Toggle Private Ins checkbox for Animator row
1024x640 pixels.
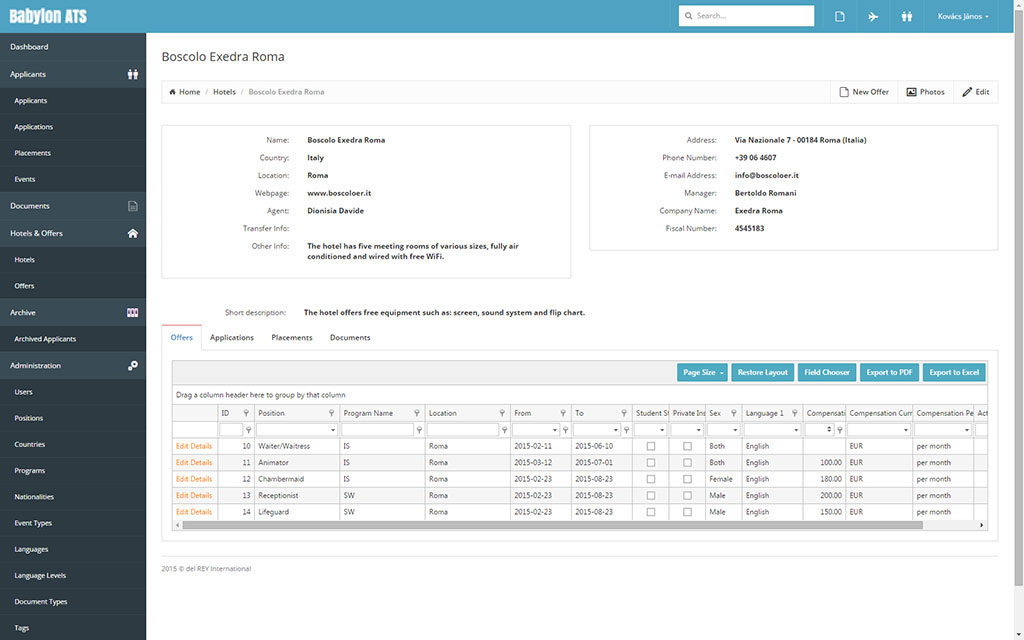point(687,463)
